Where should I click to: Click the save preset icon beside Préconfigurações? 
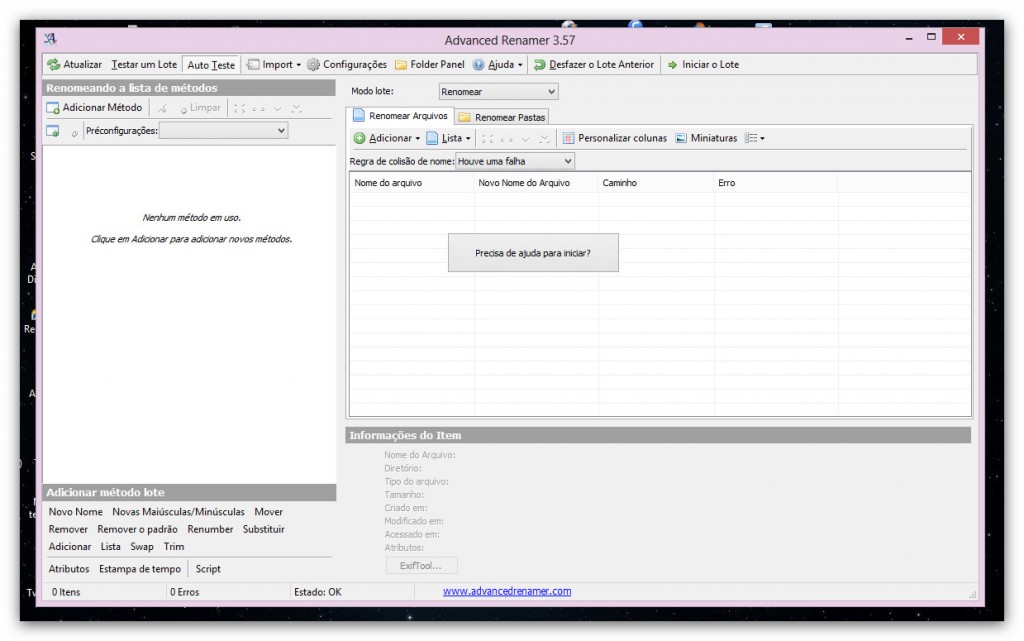coord(53,131)
